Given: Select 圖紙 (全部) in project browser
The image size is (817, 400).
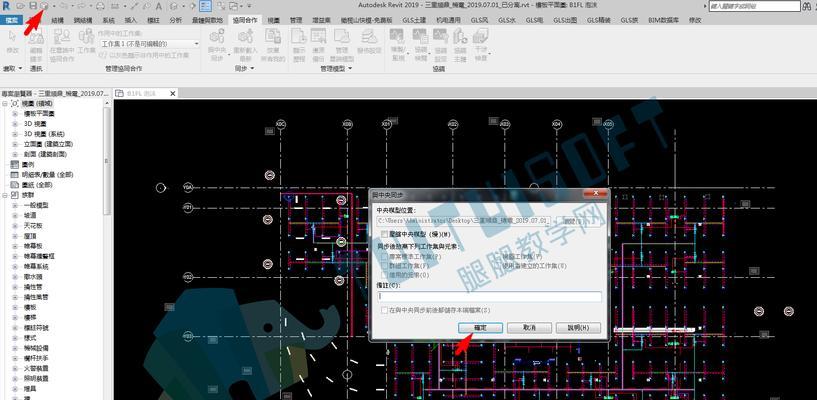Looking at the screenshot, I should 36,185.
